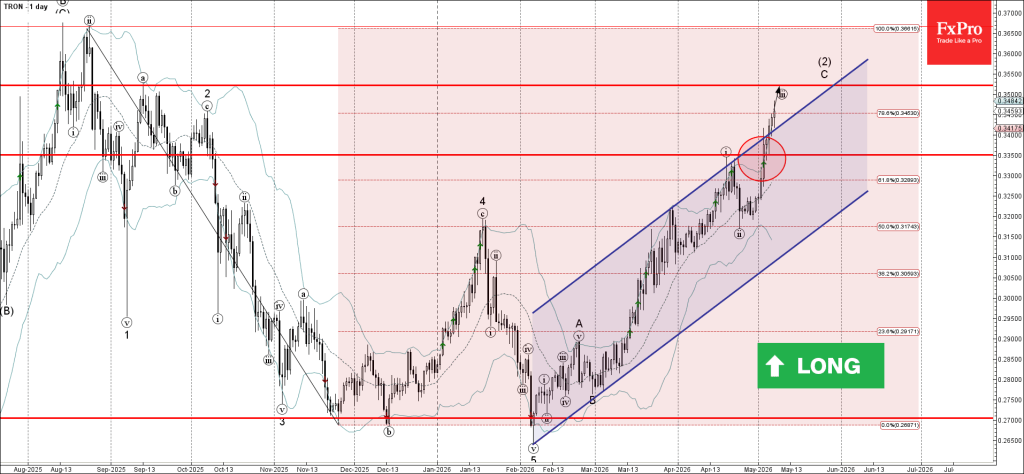
Task: Click the wave C label under (2)
Action: coord(824,74)
